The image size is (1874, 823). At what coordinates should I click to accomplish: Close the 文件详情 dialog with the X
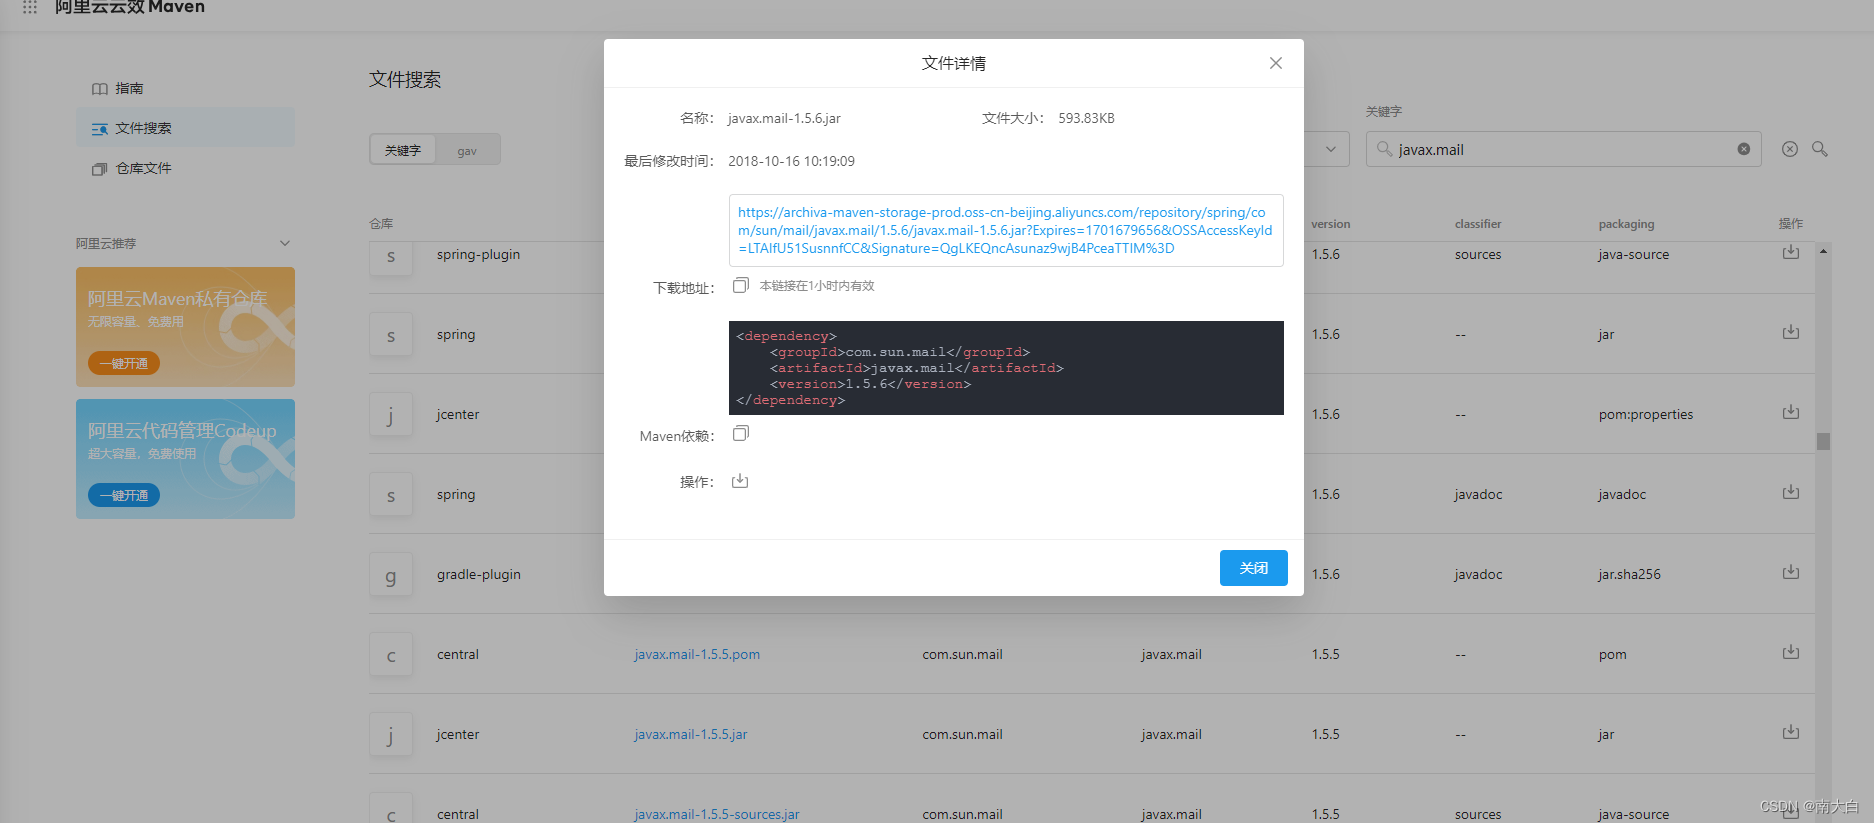point(1275,63)
